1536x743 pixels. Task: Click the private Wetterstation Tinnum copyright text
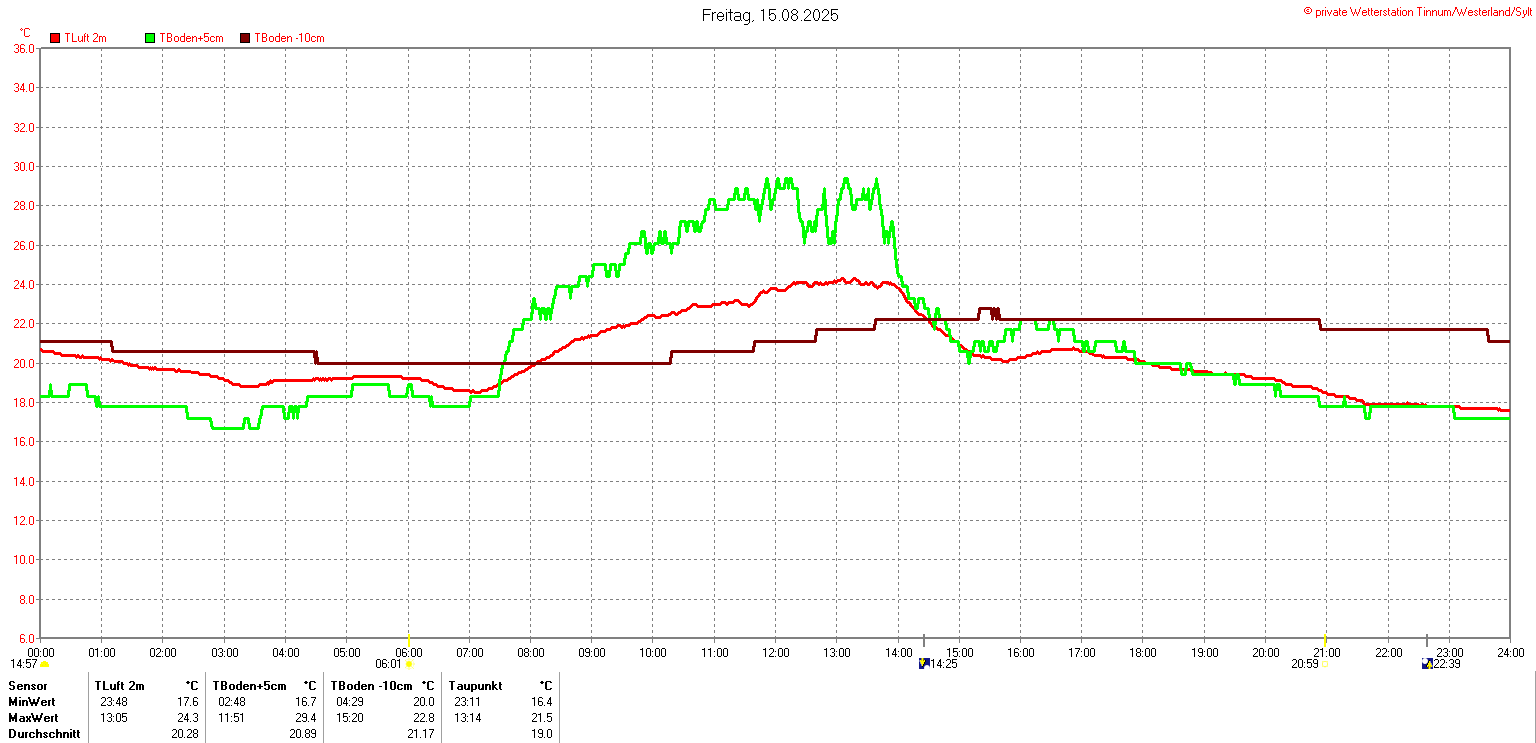[1417, 11]
